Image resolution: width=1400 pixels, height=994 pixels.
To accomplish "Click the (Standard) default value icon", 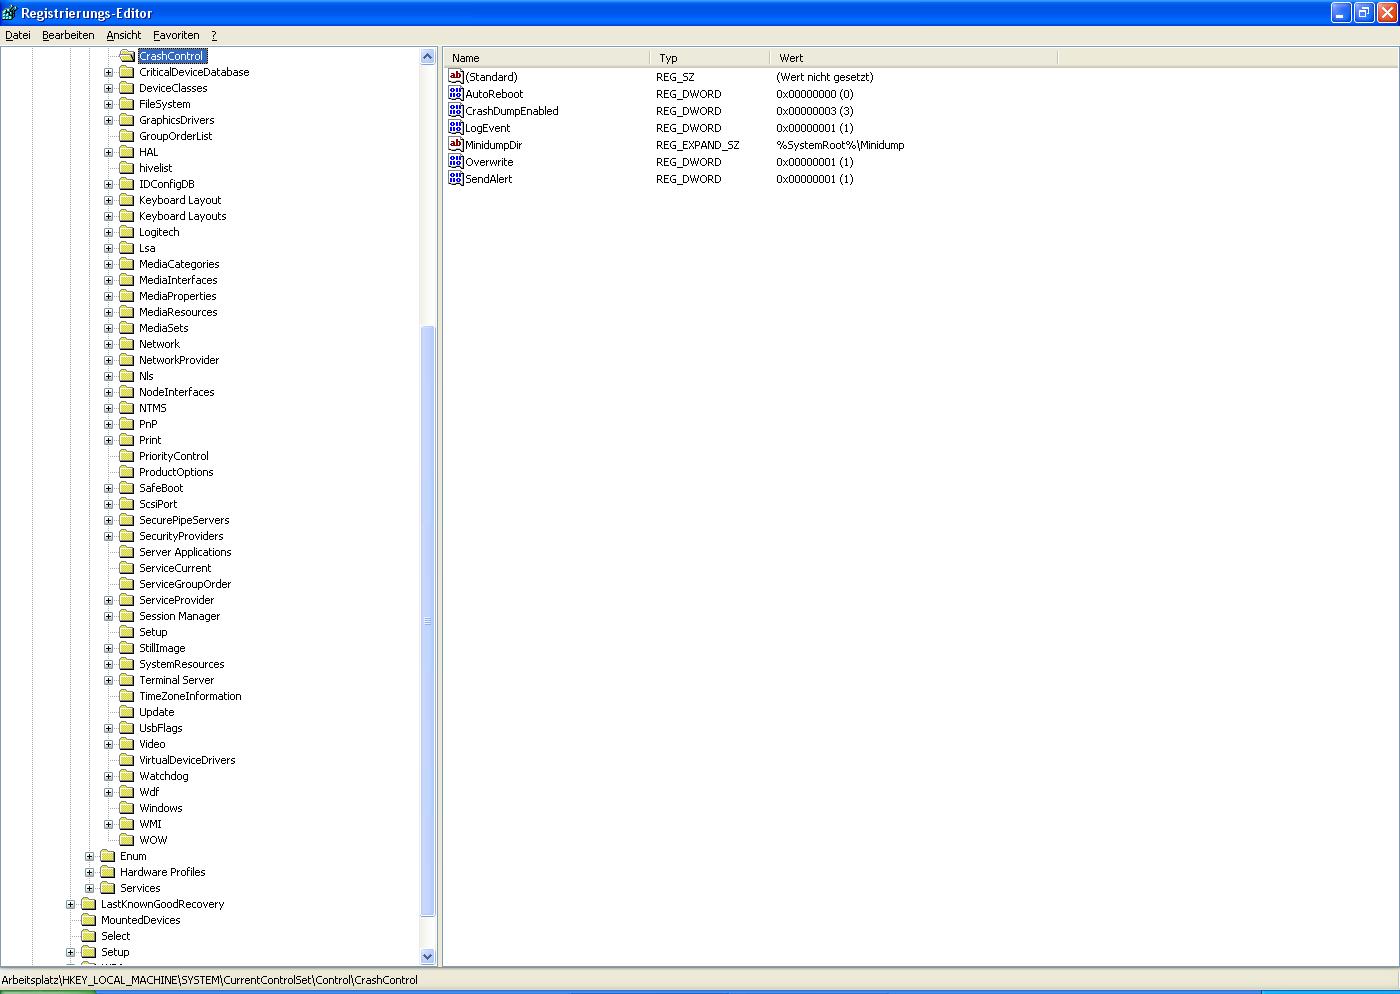I will pos(456,77).
